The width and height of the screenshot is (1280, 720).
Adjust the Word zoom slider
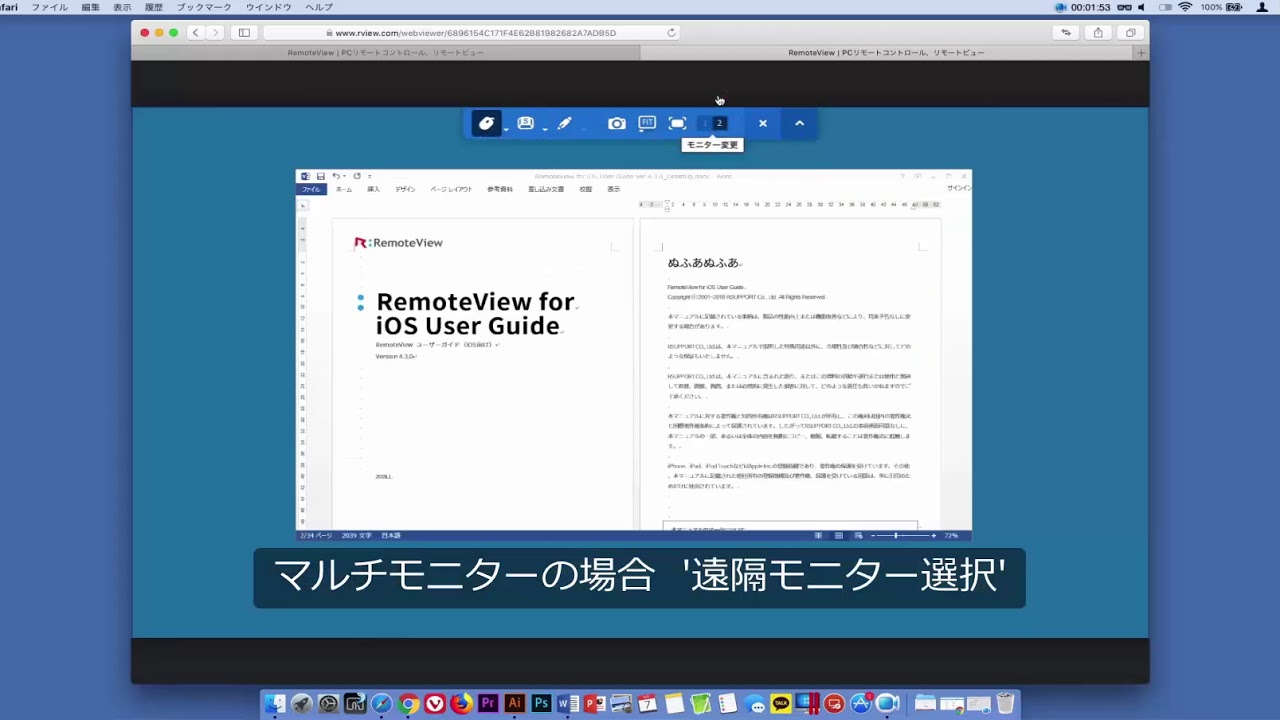[x=896, y=535]
